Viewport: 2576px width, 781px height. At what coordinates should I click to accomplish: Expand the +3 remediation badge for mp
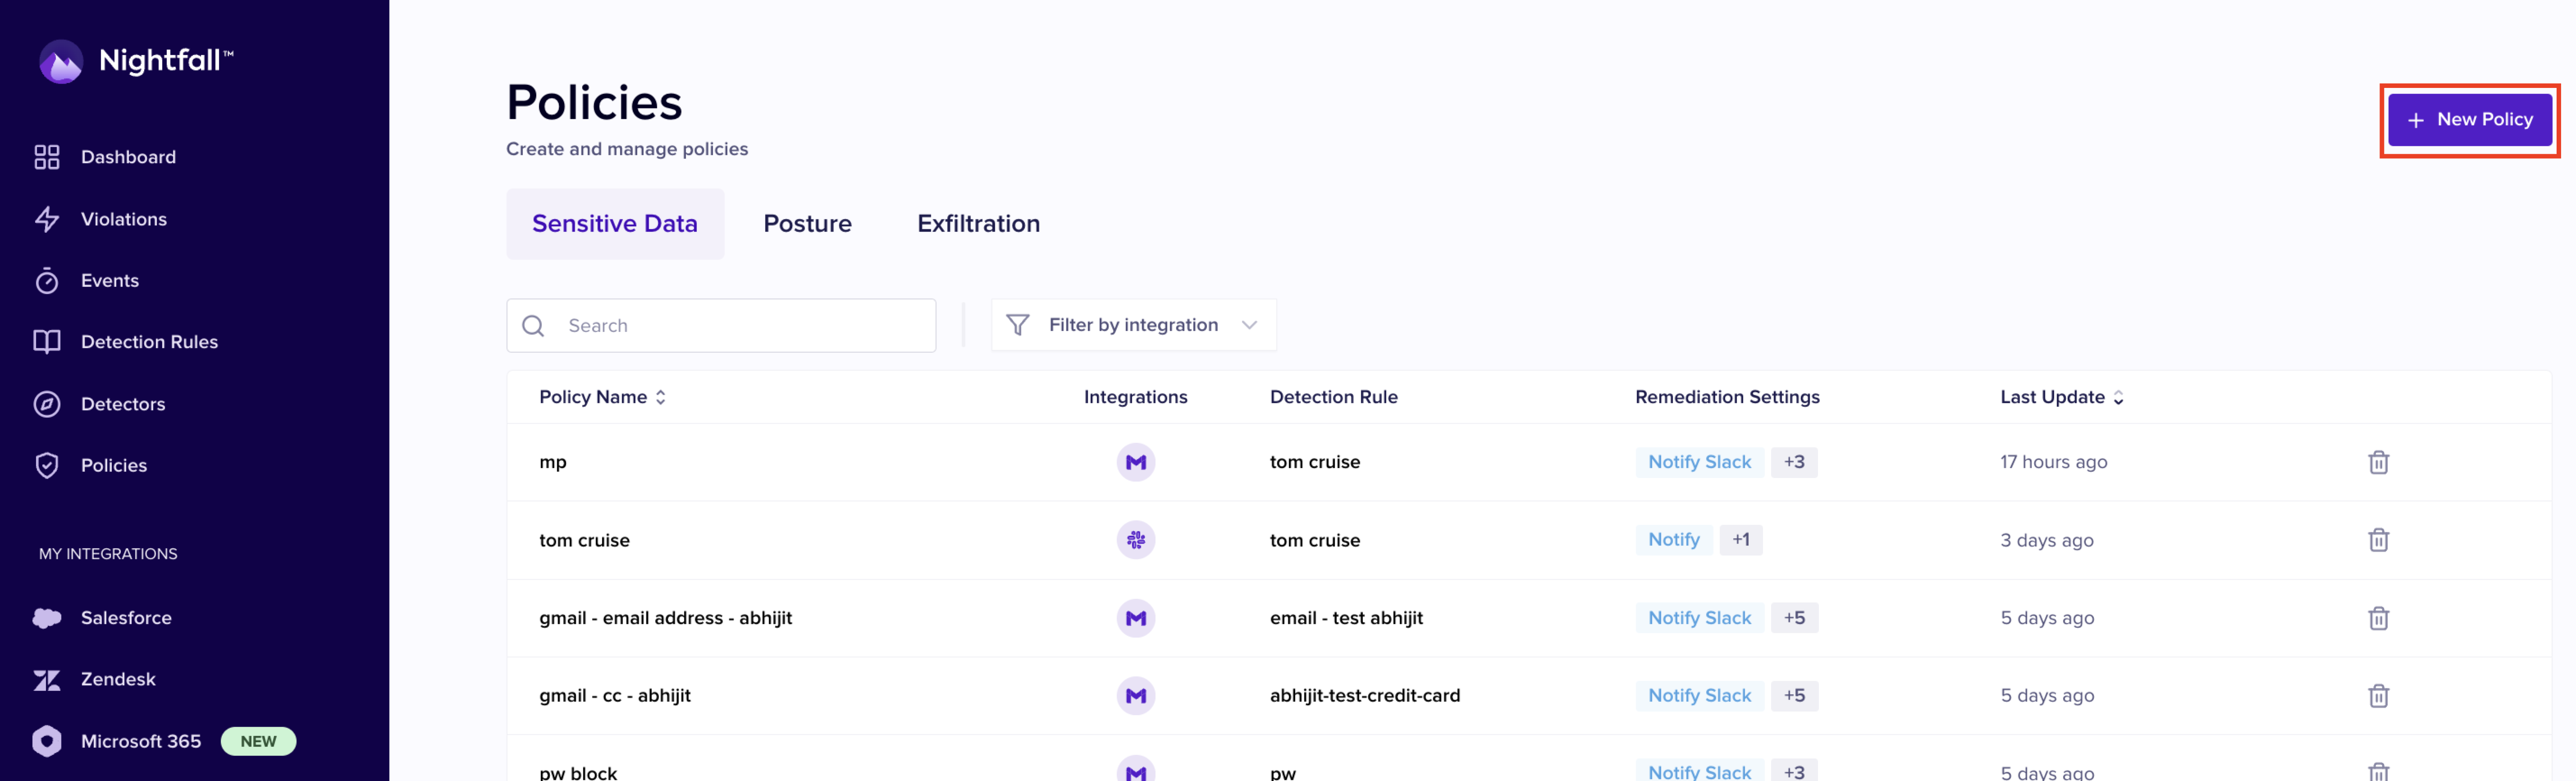tap(1794, 462)
